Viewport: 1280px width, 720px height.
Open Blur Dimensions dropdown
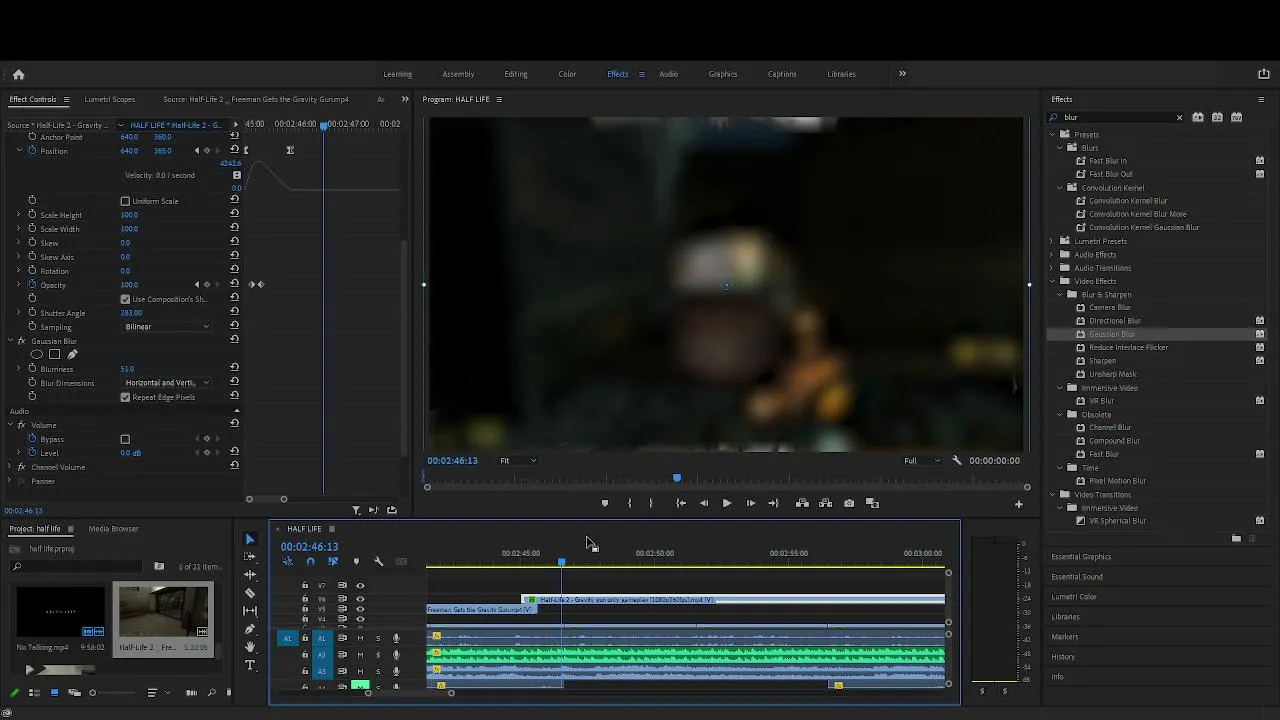(167, 383)
